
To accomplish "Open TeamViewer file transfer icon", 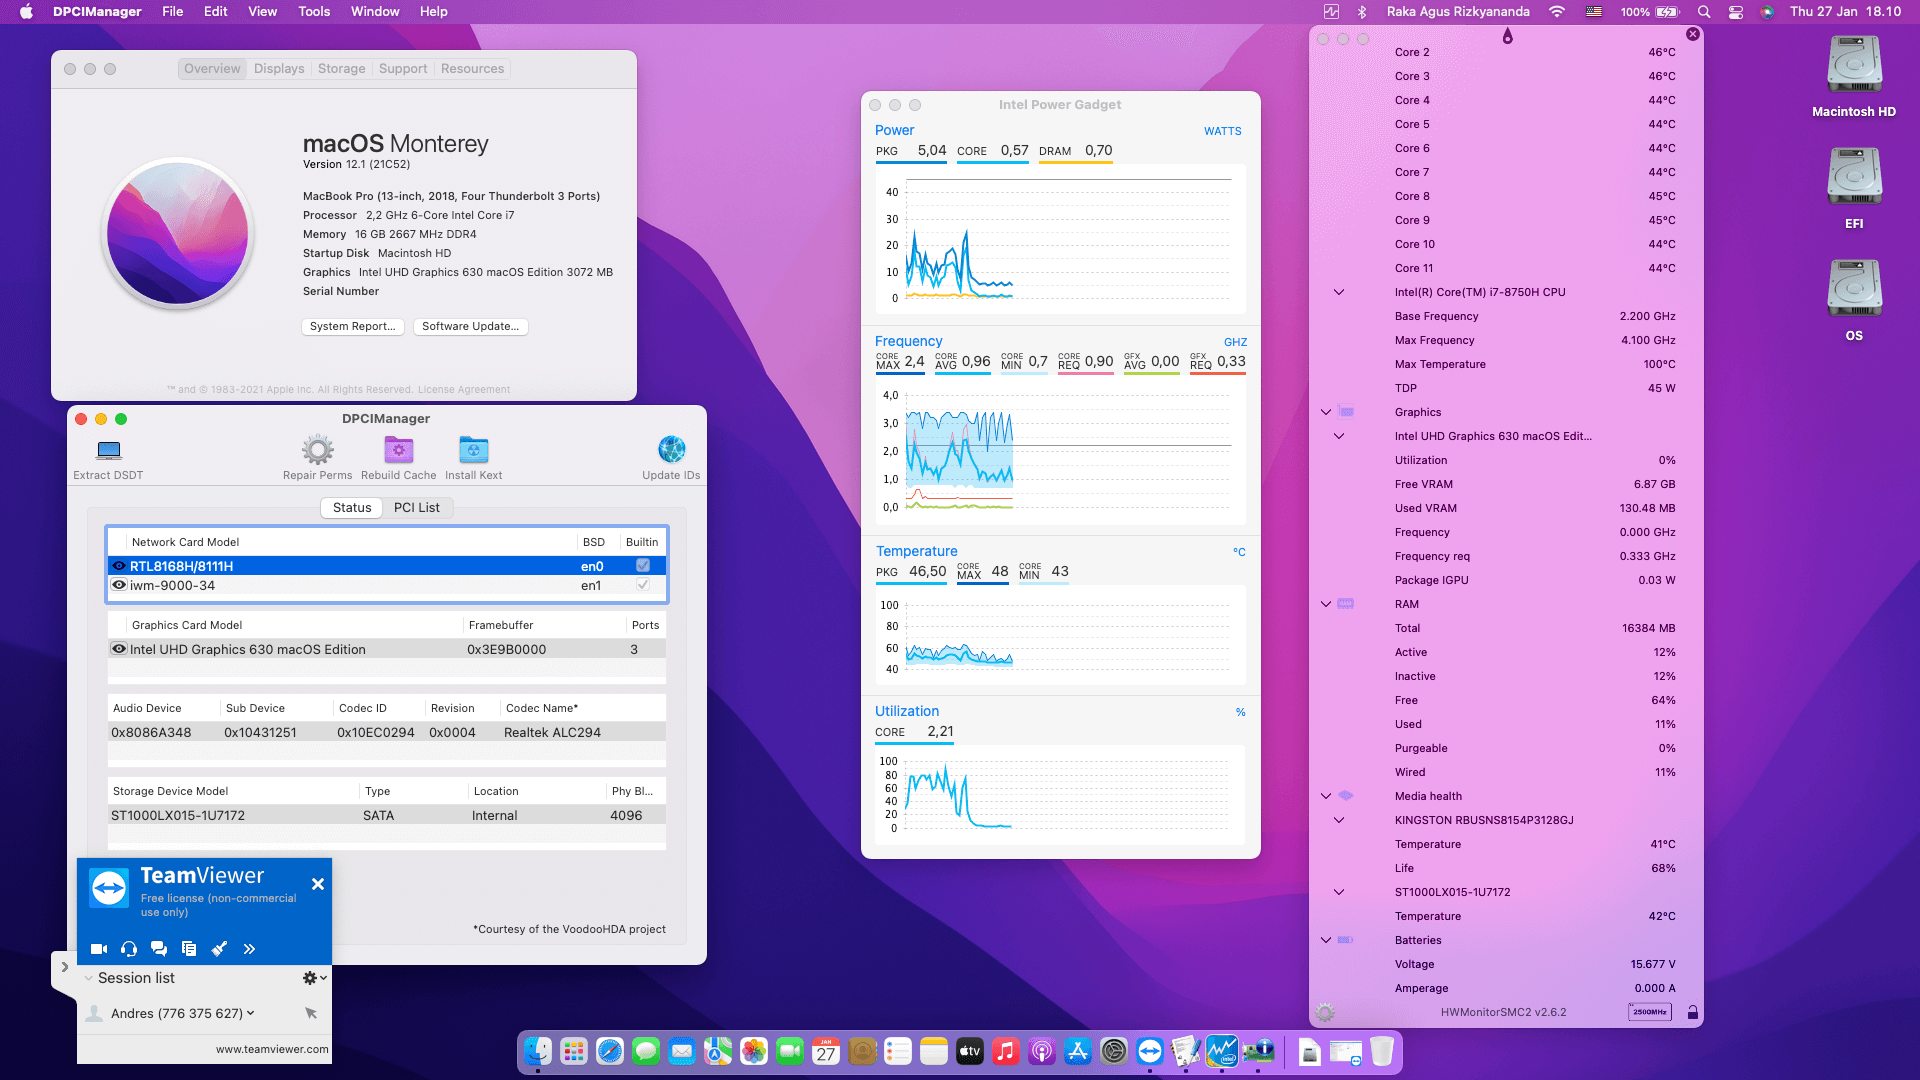I will coord(189,949).
